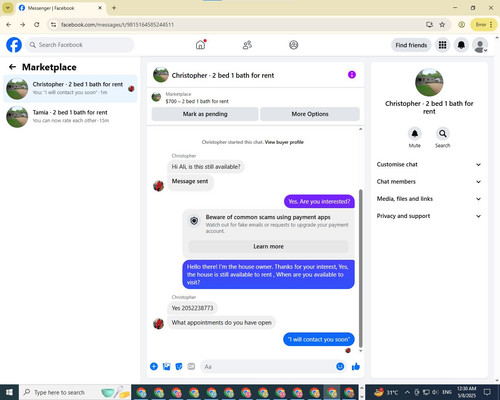
Task: Click the 'Hi Ali, is this still available?' message
Action: [206, 167]
